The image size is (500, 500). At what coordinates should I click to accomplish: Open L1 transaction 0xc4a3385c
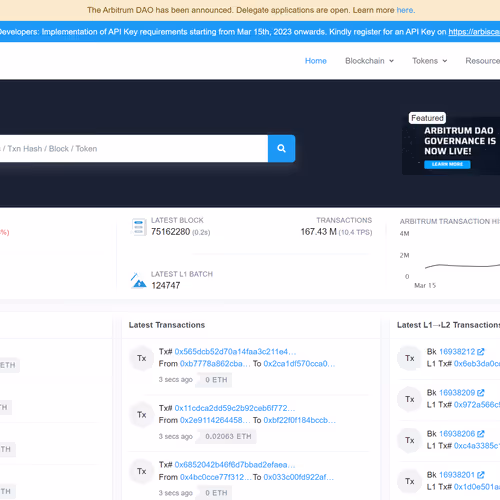(477, 446)
